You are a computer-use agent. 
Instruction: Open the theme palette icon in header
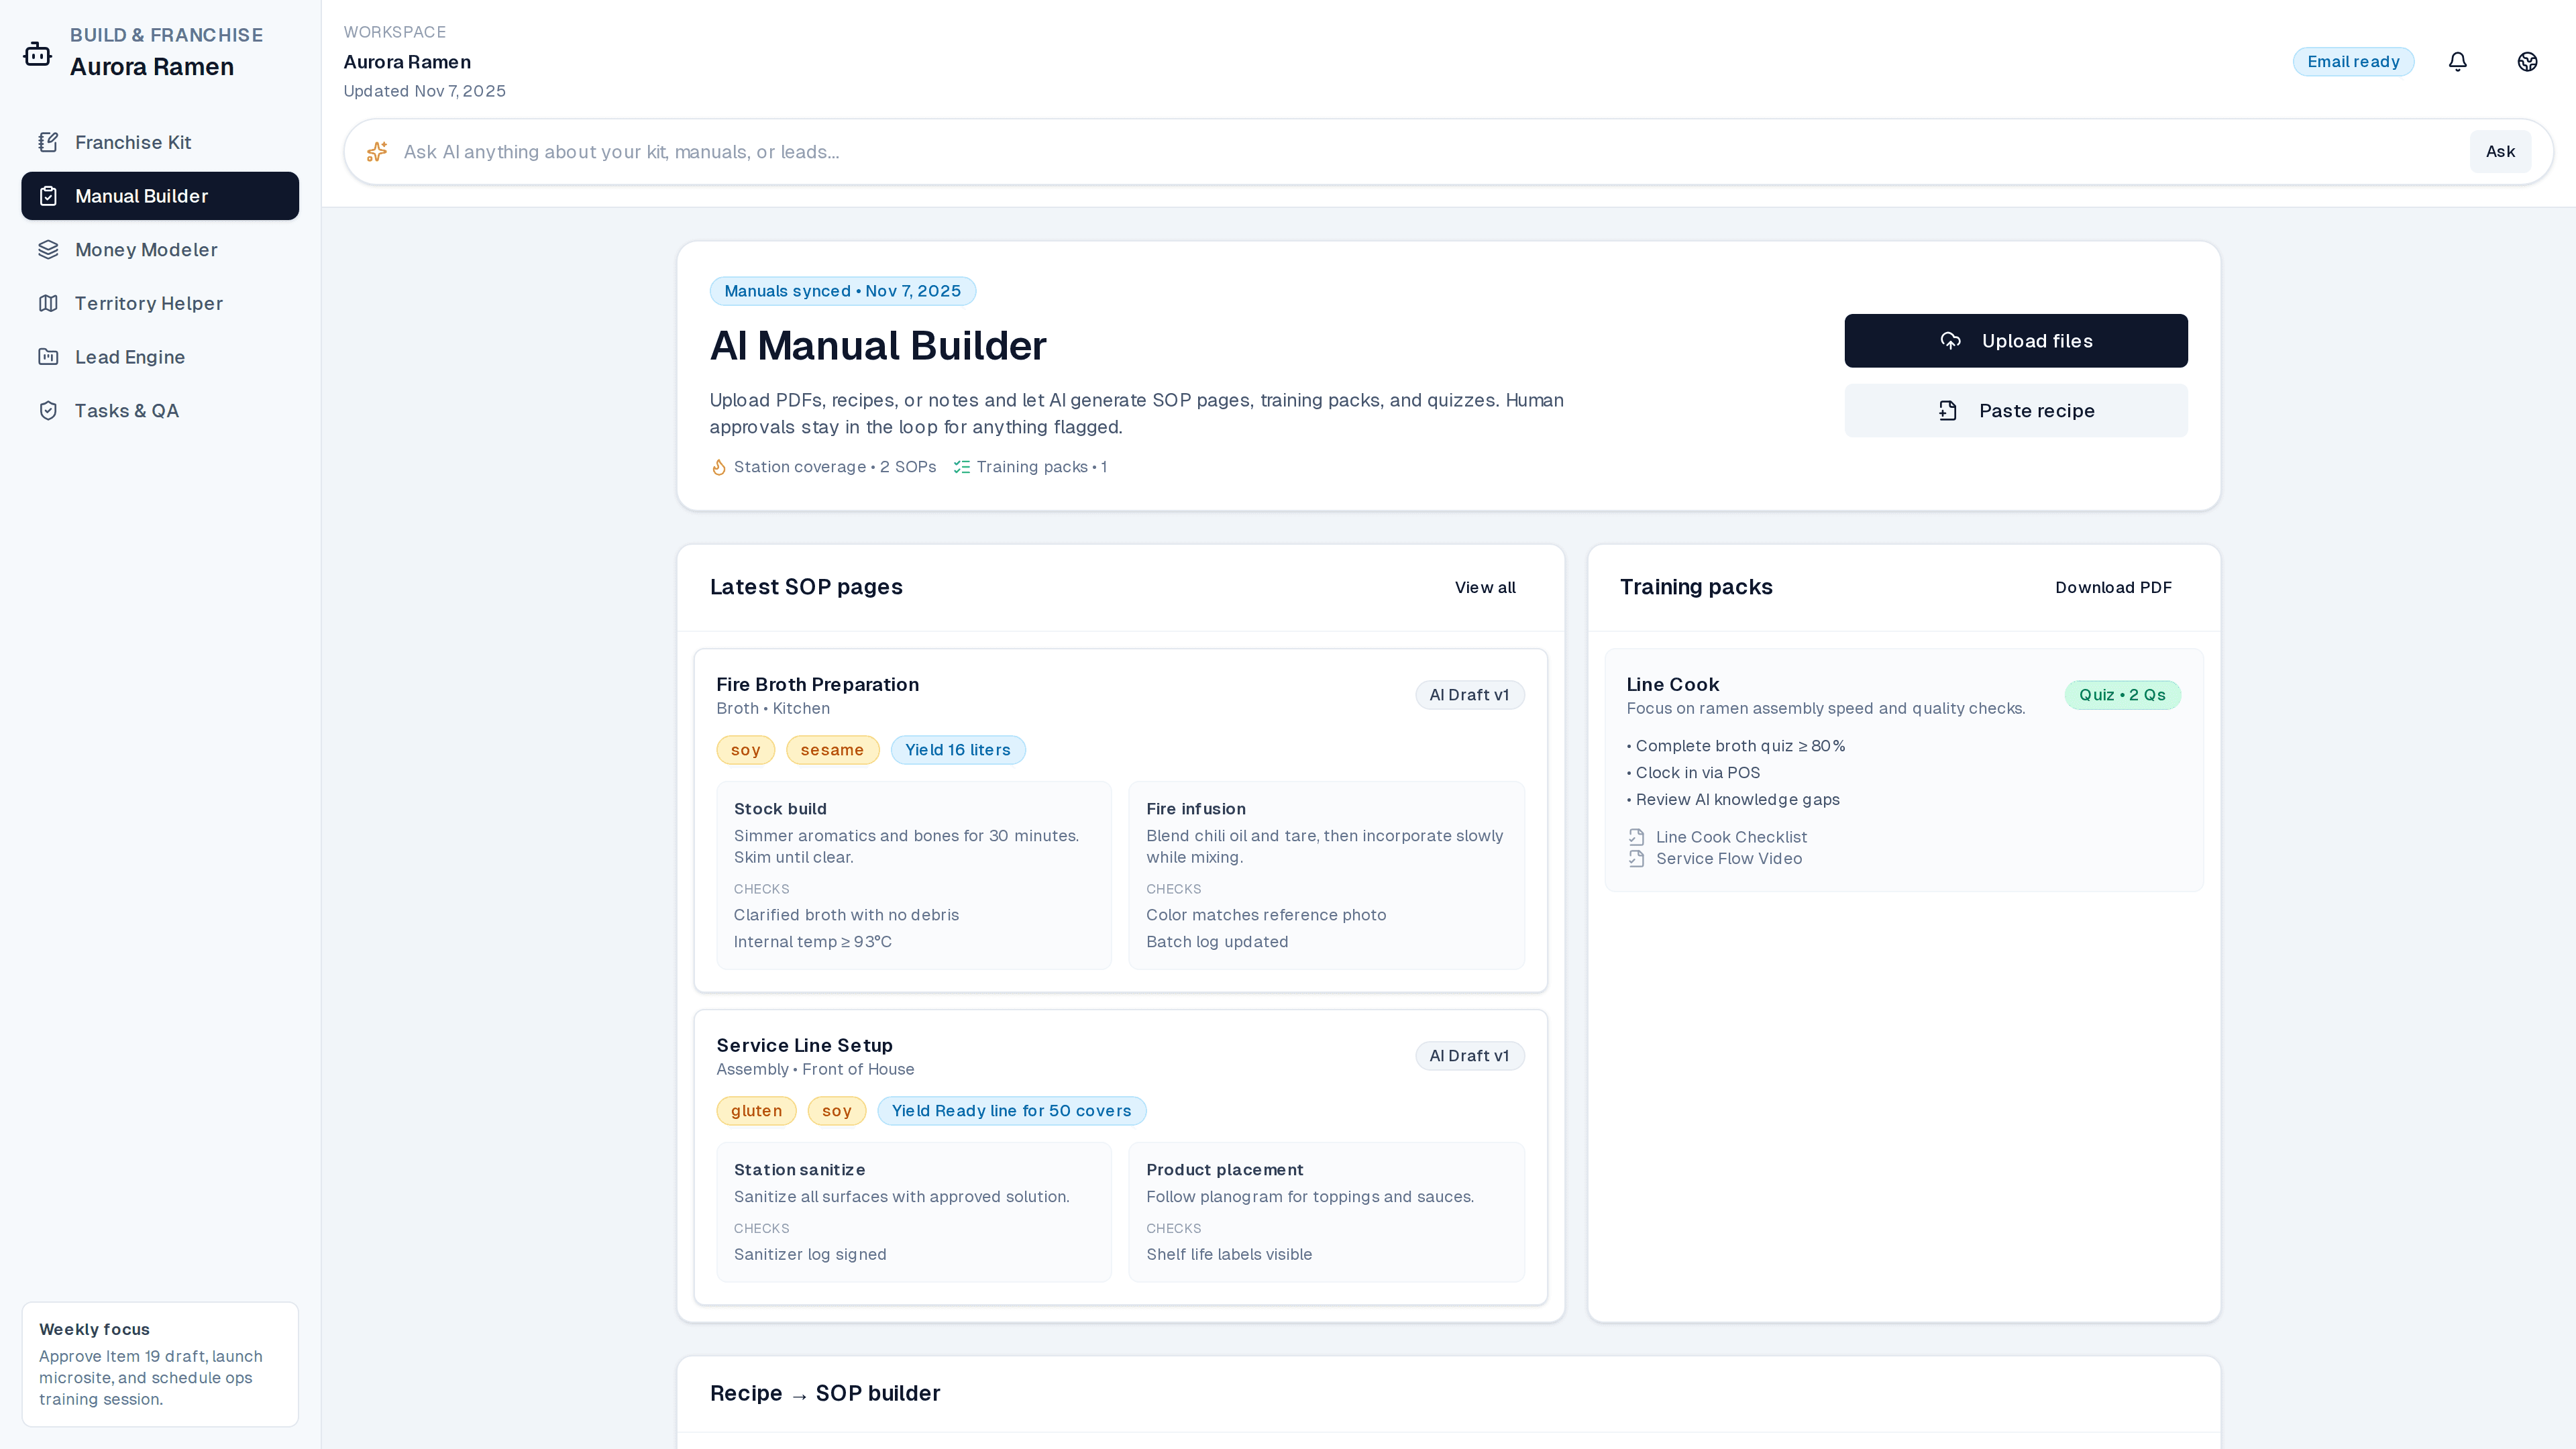2527,62
